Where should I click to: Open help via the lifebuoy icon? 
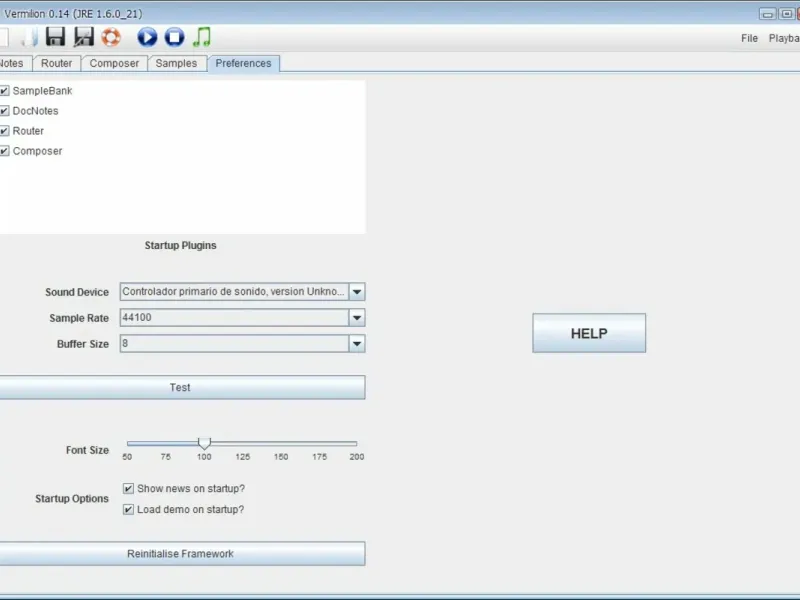(111, 37)
